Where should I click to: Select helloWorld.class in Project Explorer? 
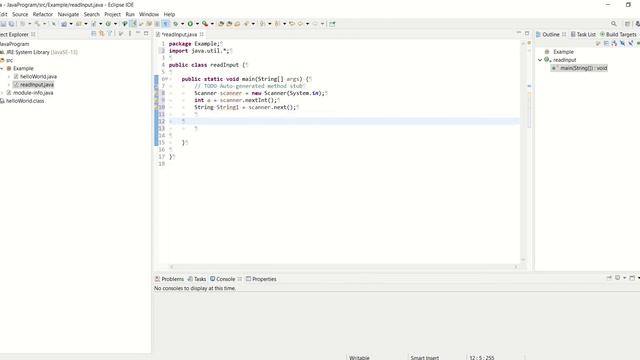coord(25,101)
